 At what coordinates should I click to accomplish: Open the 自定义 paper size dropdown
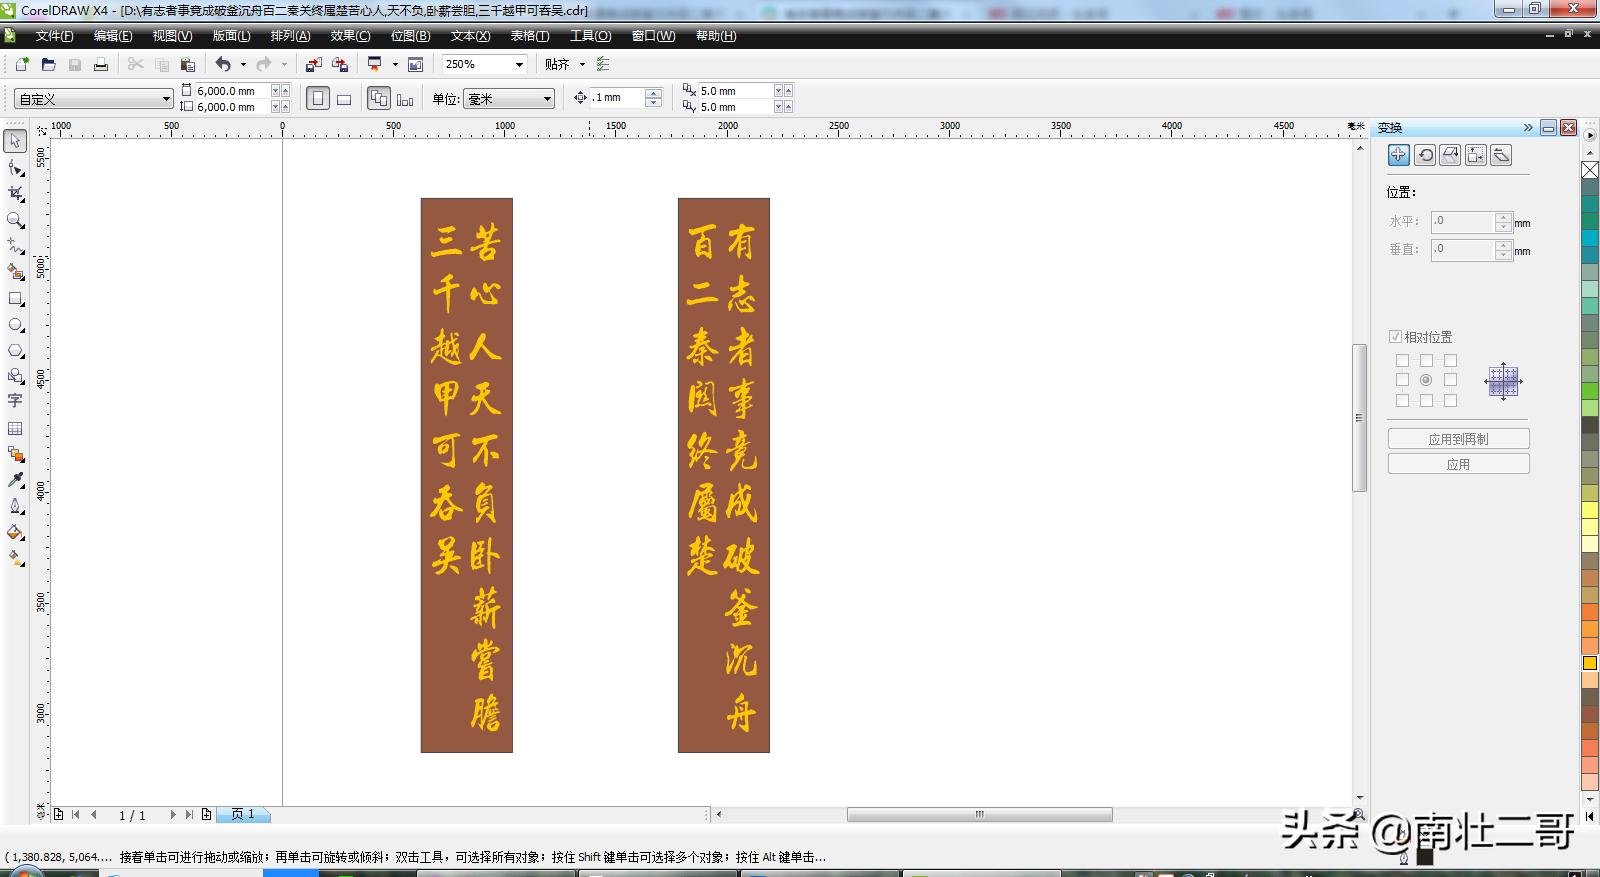(166, 98)
